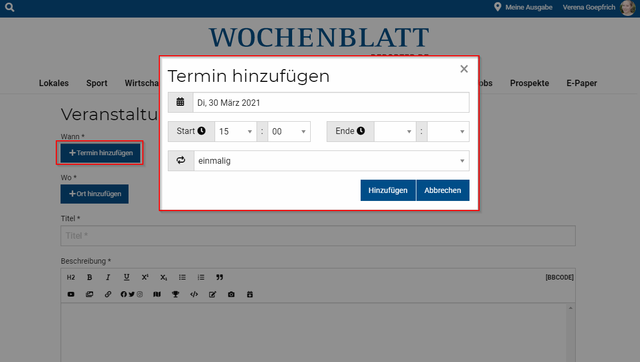Click the Meine Ausgabe location pin icon
Screen dimensions: 640x362
[x=497, y=7]
